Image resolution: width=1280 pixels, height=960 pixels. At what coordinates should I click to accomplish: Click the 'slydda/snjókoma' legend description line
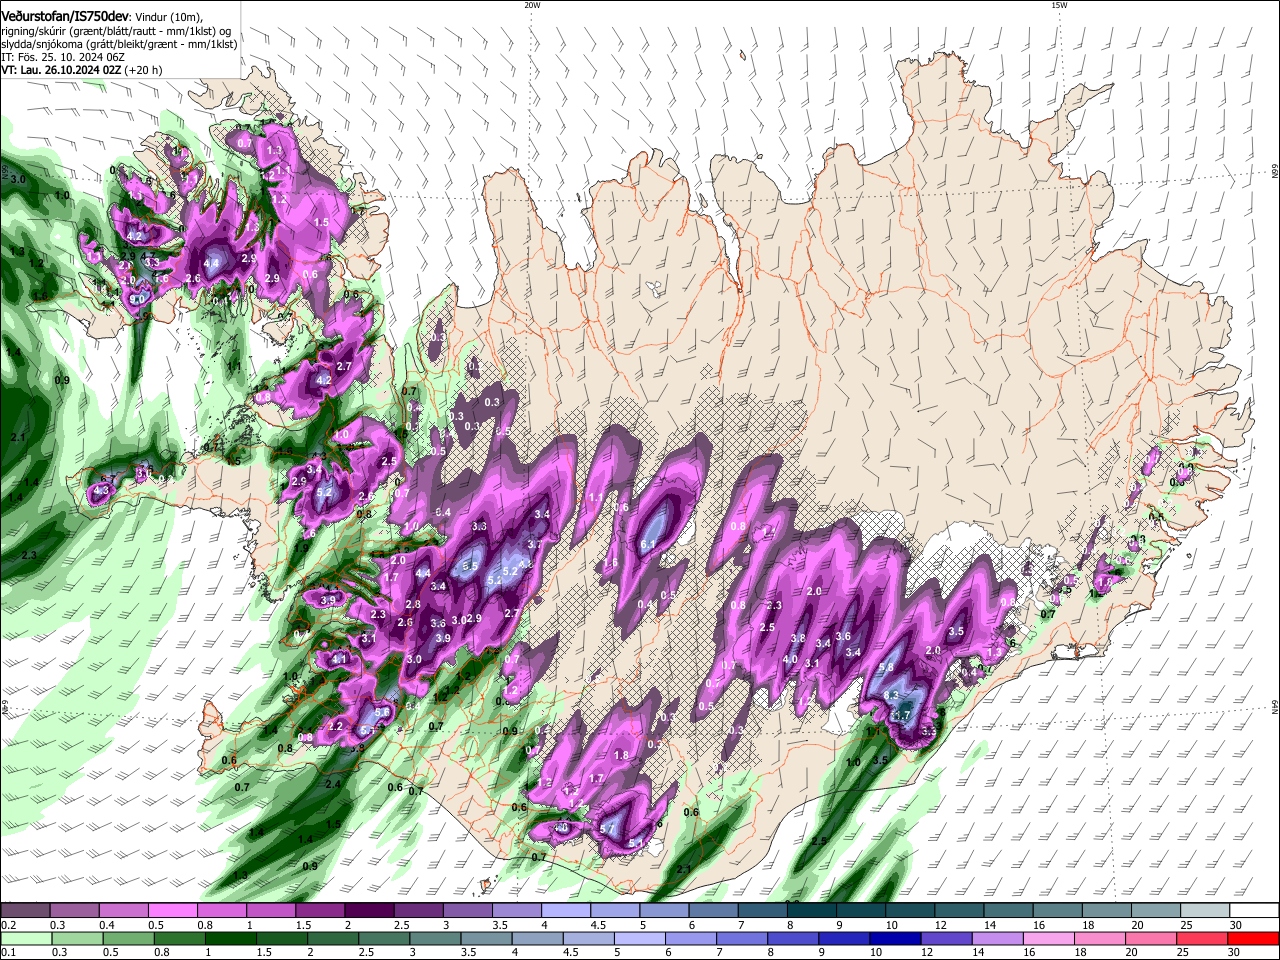(119, 44)
